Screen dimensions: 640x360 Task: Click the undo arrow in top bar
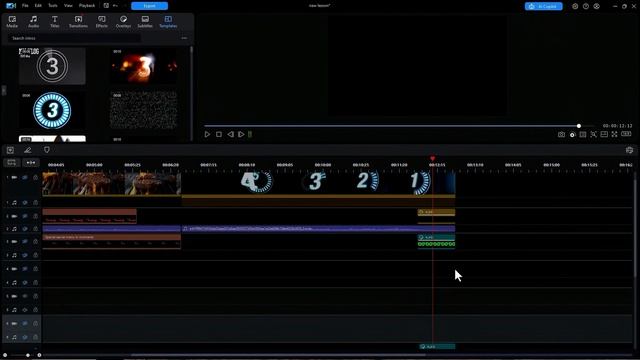[x=115, y=6]
